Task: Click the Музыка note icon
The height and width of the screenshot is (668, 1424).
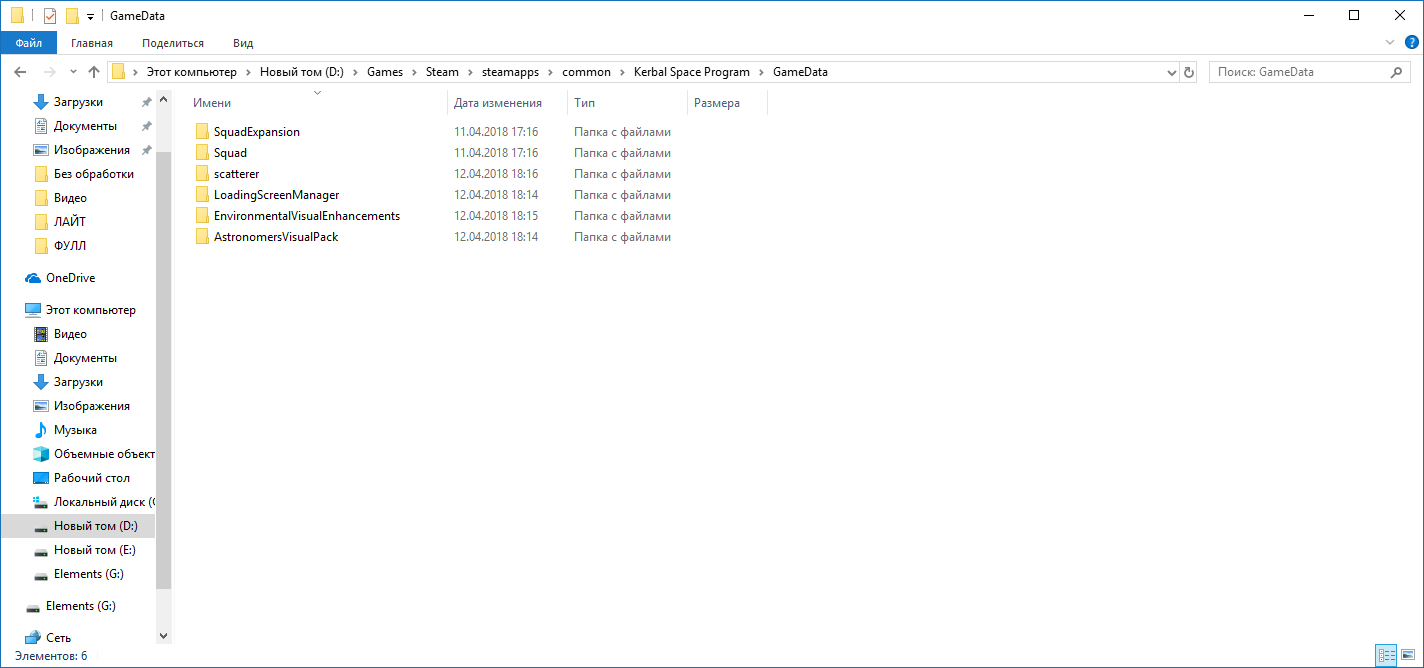Action: [41, 430]
